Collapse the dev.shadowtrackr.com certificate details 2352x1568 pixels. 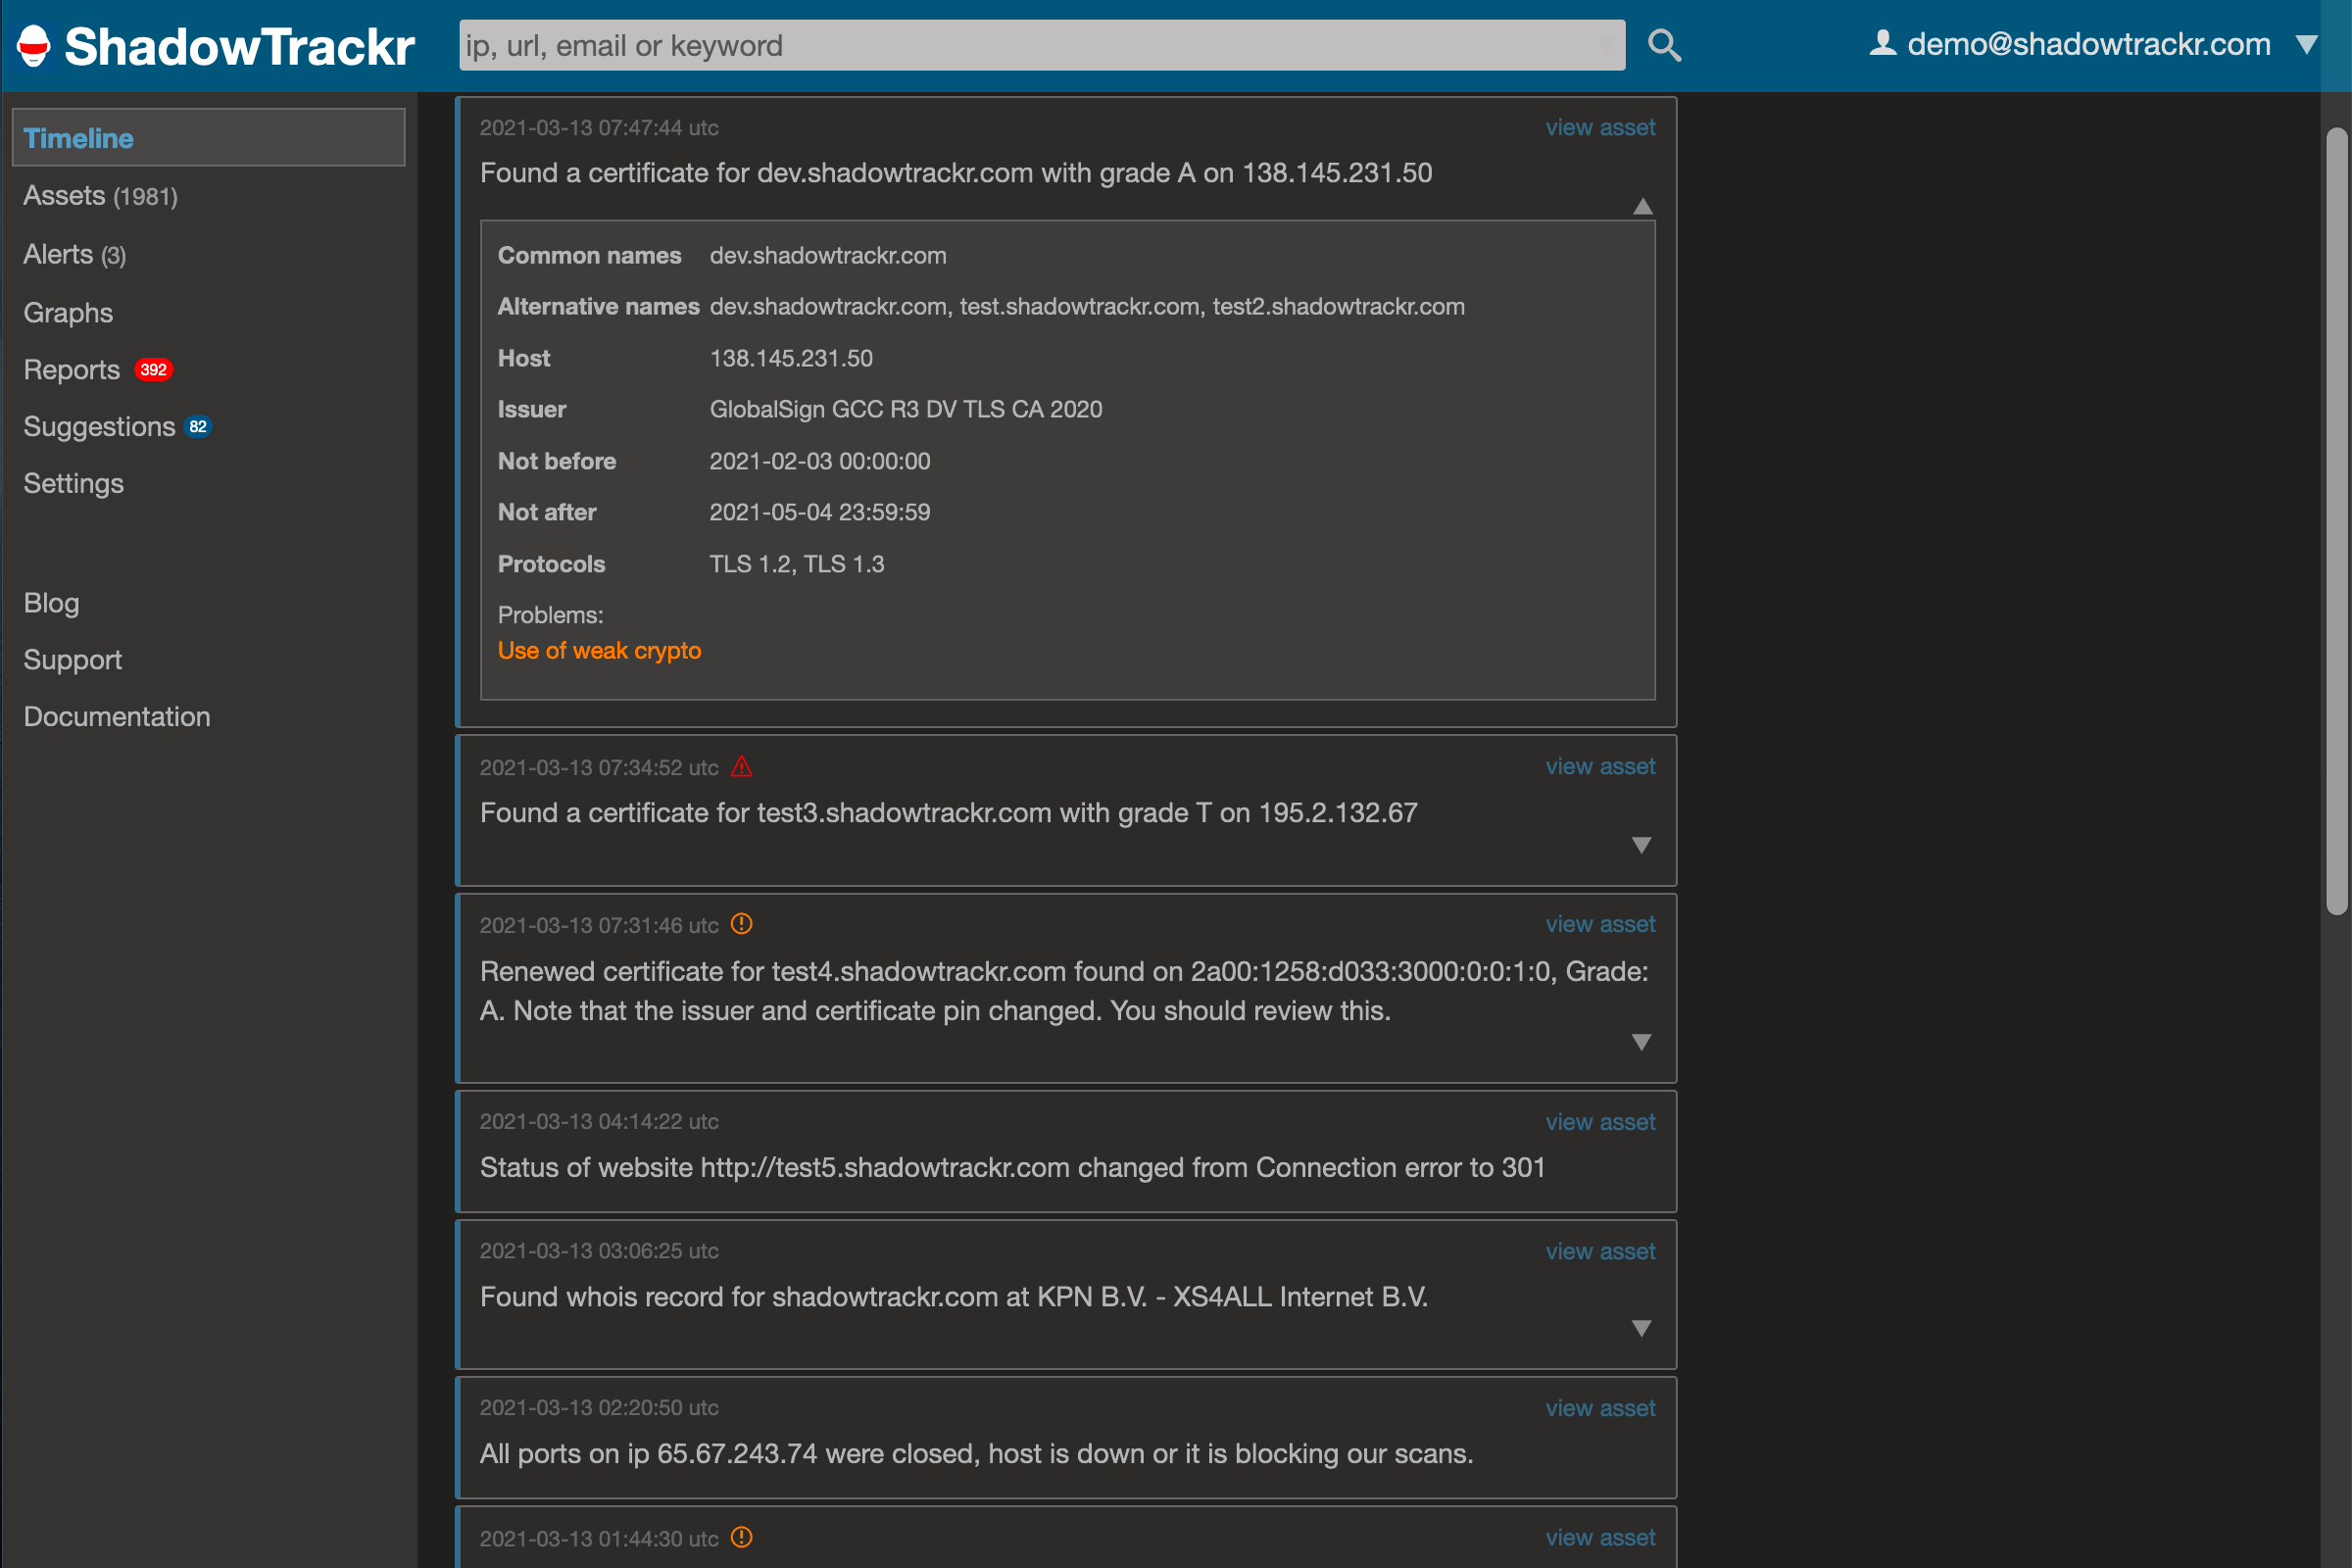click(1643, 207)
